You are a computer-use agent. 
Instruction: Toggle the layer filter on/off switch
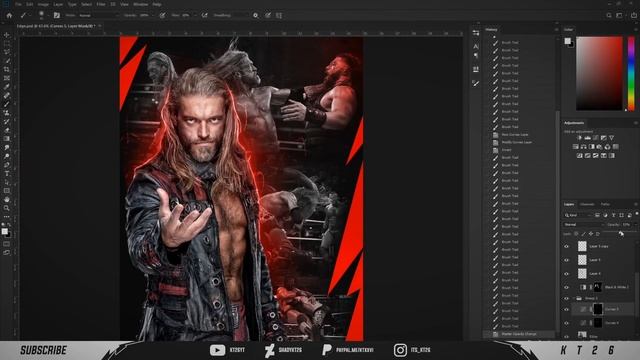637,213
